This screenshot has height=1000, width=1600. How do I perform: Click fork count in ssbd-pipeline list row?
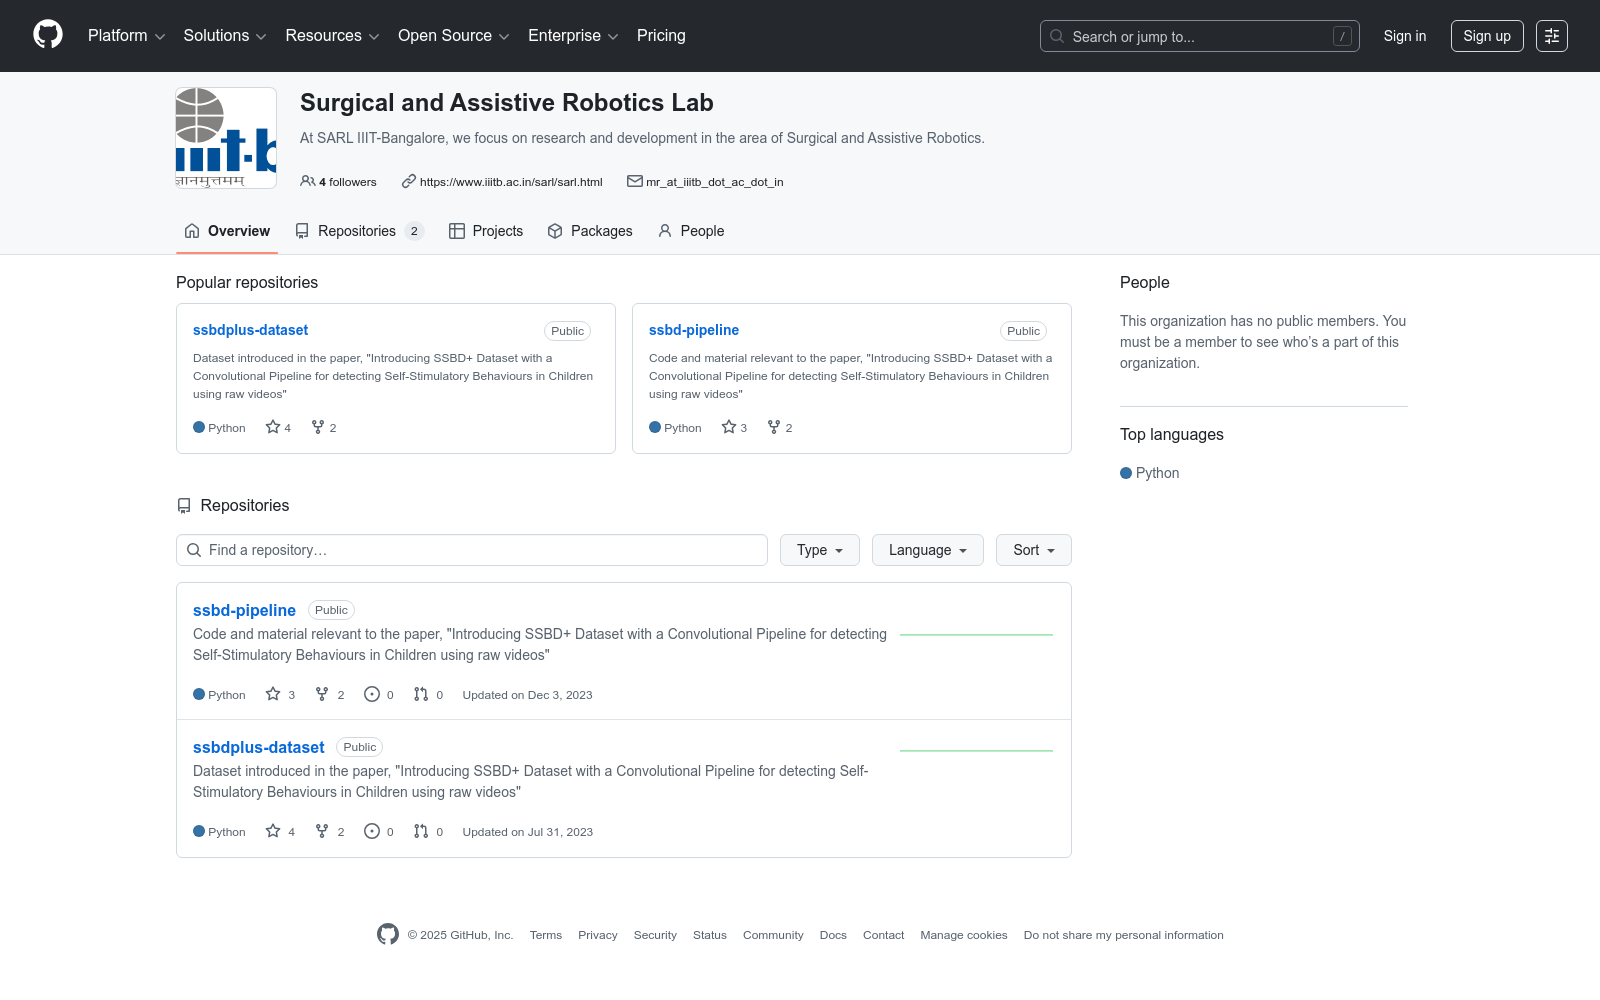330,694
